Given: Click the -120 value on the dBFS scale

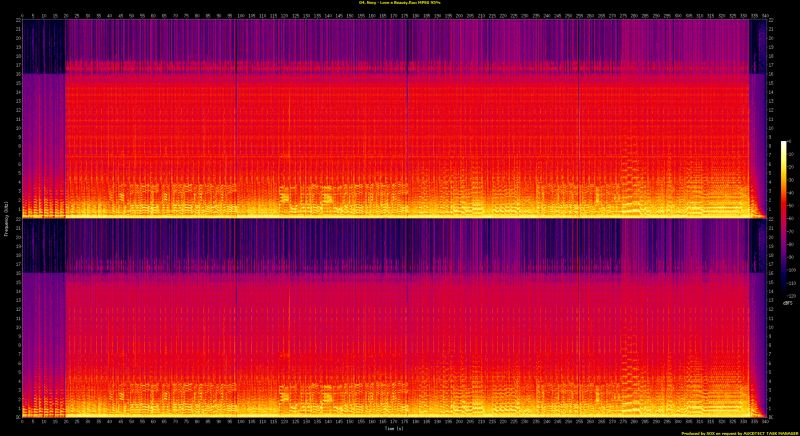Looking at the screenshot, I should 792,296.
